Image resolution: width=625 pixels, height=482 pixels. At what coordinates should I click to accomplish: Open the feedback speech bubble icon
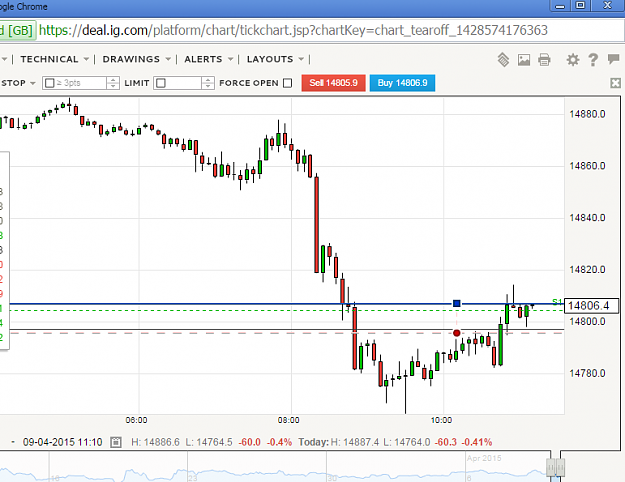click(613, 59)
